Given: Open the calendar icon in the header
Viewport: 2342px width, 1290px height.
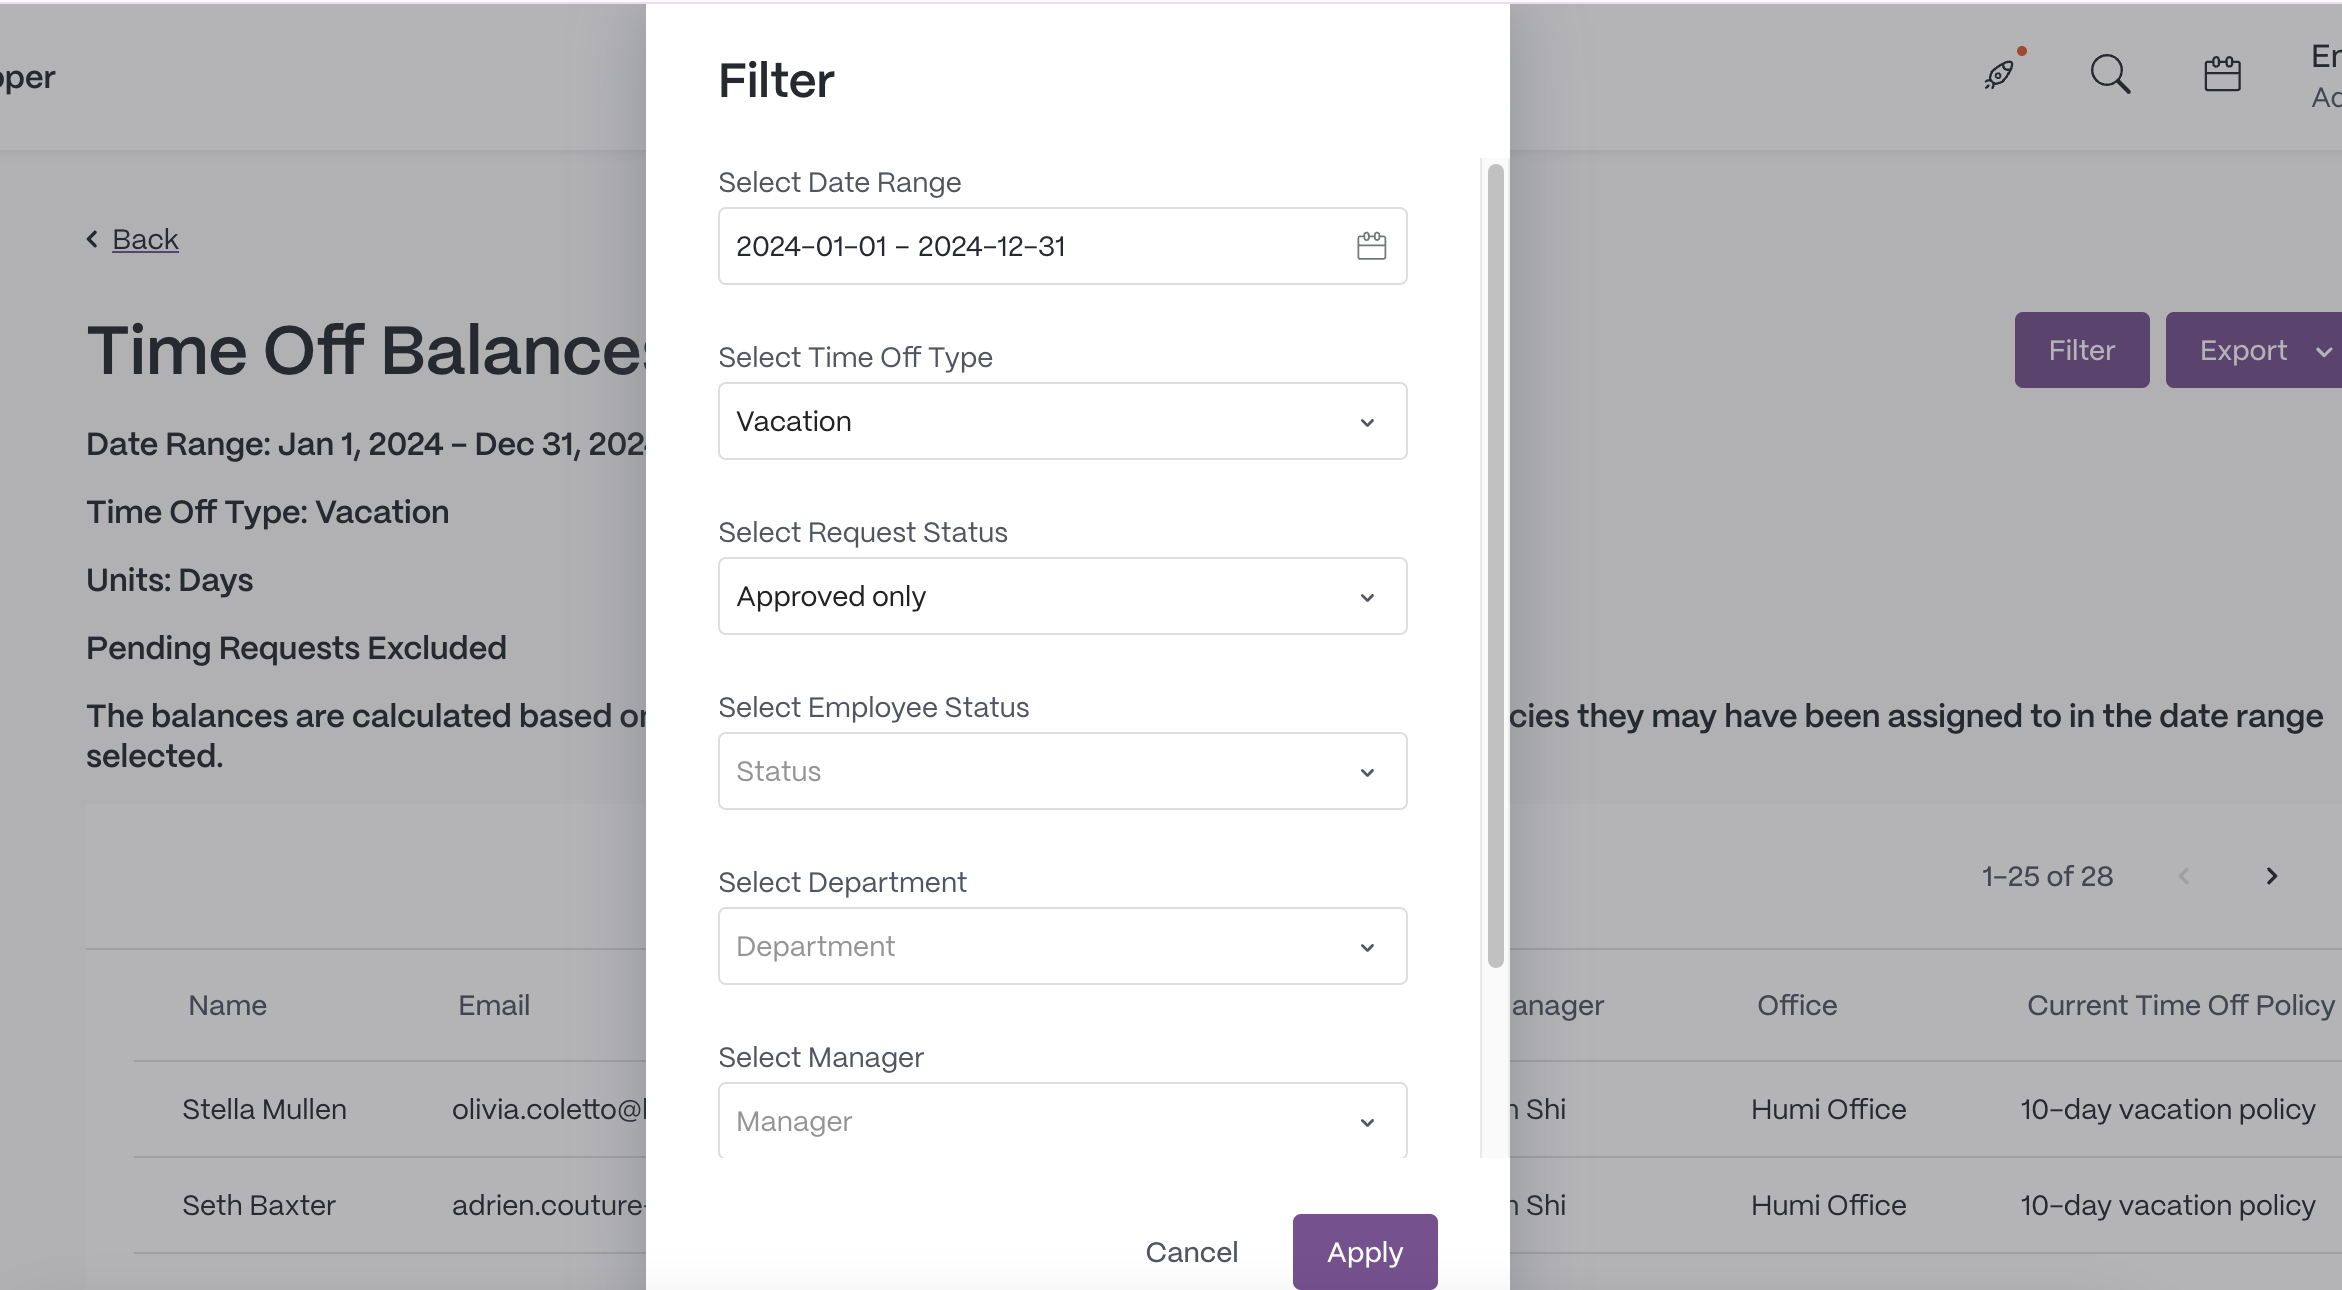Looking at the screenshot, I should pos(2222,74).
